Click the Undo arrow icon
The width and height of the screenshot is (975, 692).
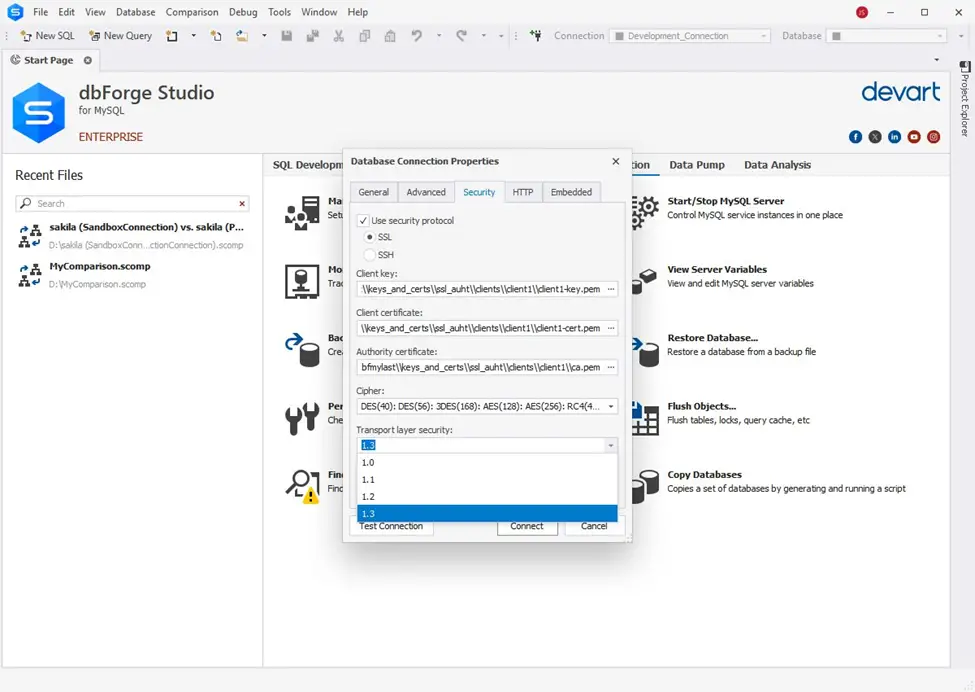[417, 36]
